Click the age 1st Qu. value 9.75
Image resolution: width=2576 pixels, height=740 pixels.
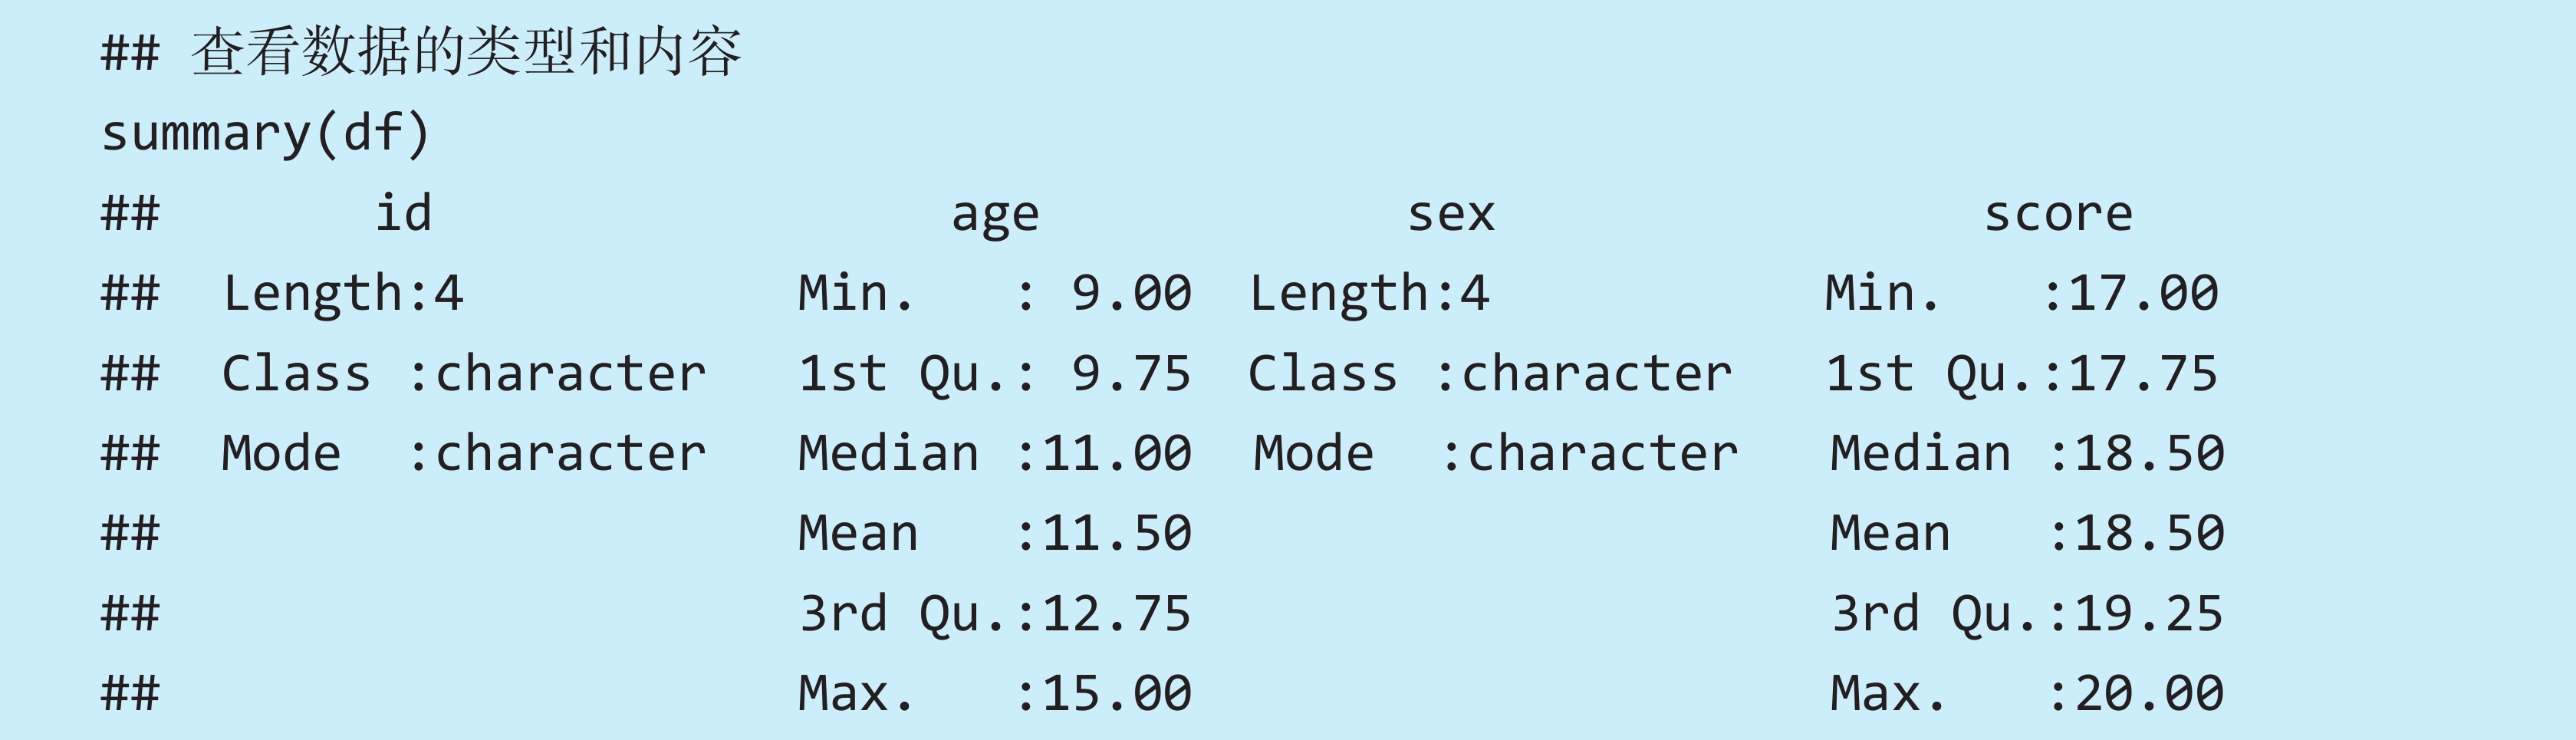click(1131, 373)
